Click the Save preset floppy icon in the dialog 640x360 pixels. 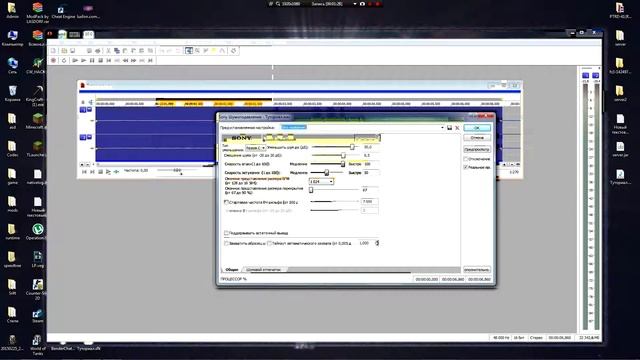click(x=449, y=128)
